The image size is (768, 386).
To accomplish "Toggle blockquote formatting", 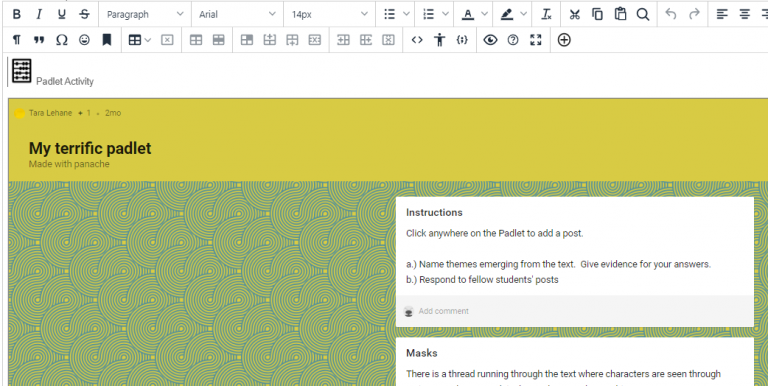I will pyautogui.click(x=39, y=40).
